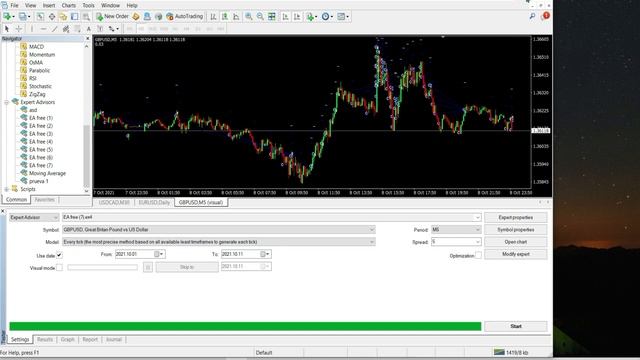Select the cursor arrow tool
This screenshot has width=640, height=360.
pyautogui.click(x=7, y=29)
